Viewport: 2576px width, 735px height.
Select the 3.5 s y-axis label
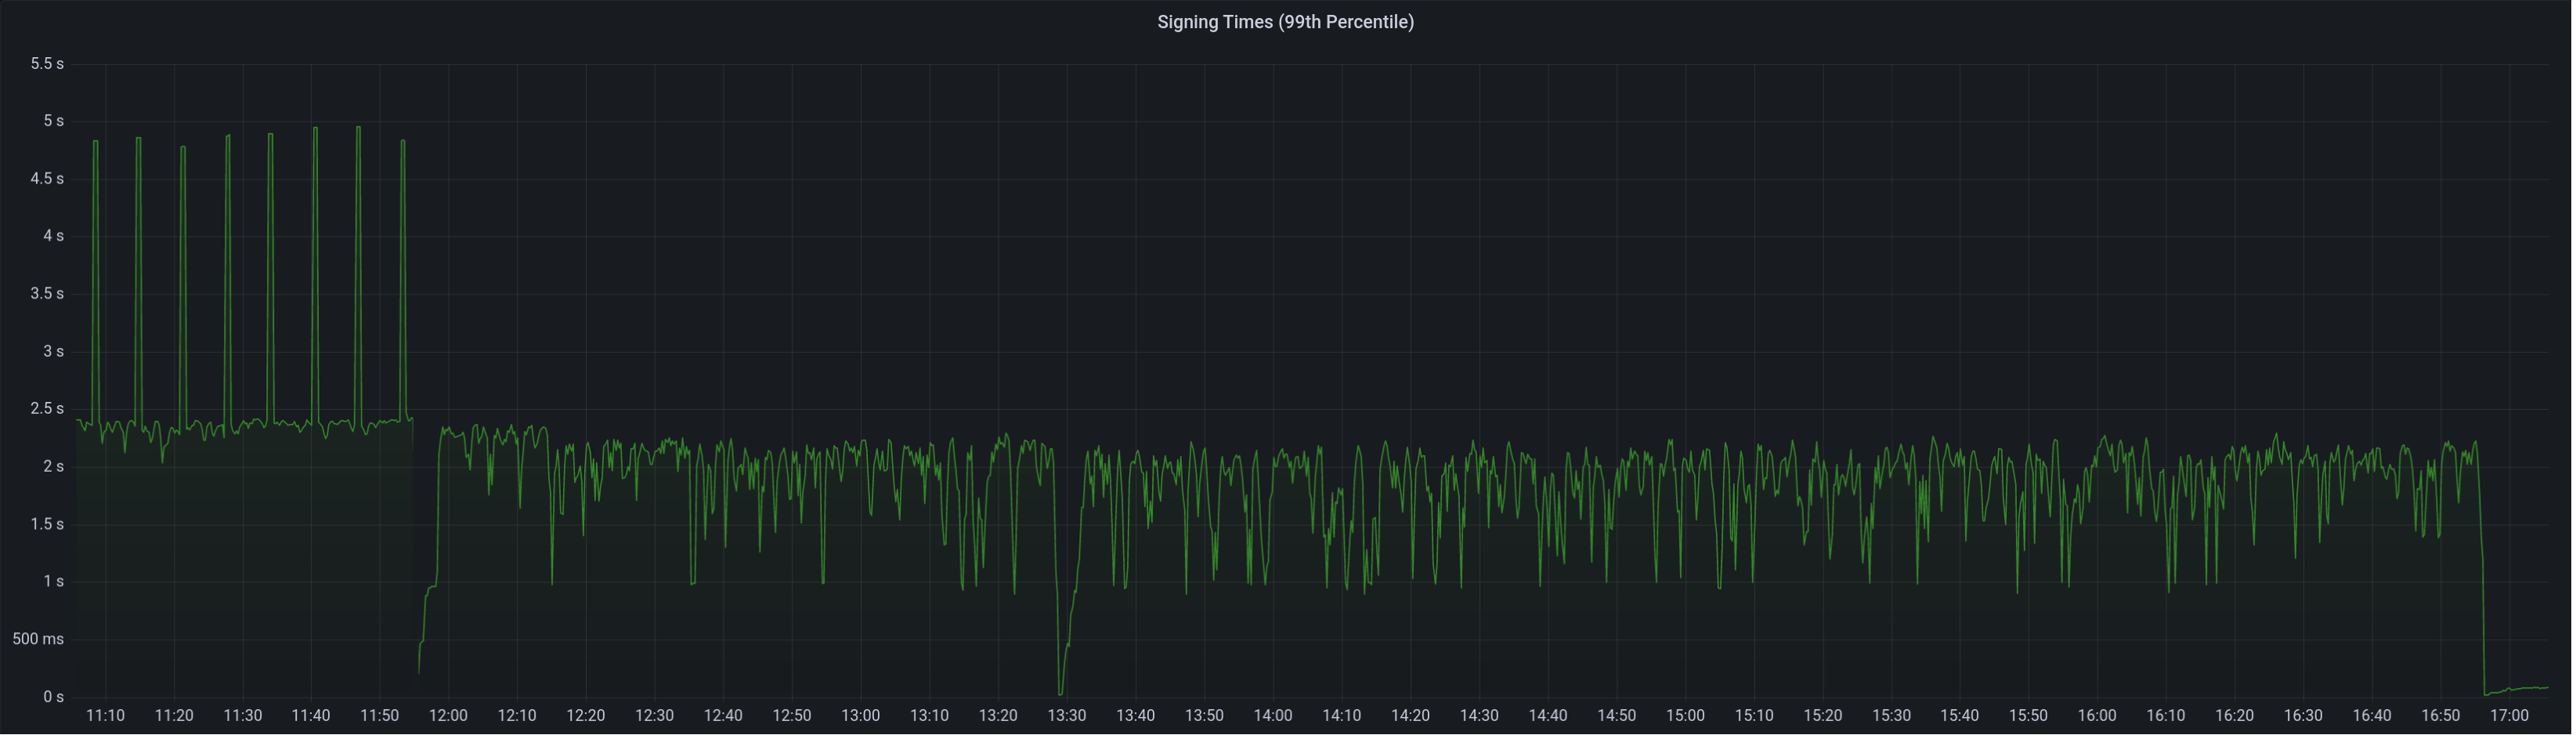pos(47,294)
